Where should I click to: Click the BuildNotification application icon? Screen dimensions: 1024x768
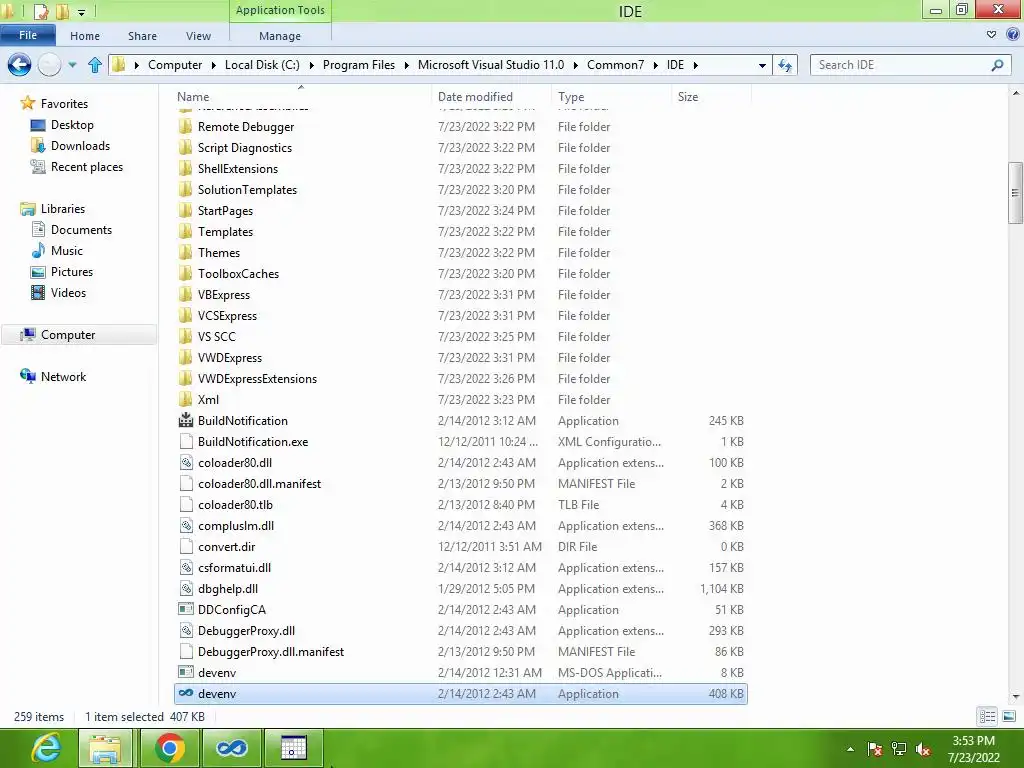[x=186, y=420]
